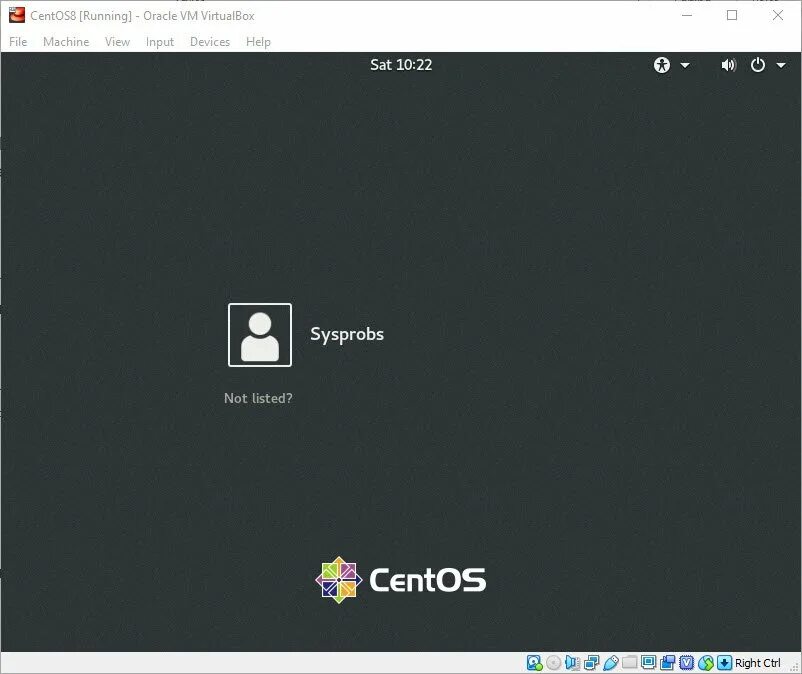Screen dimensions: 802x674
Task: Click the power icon in top bar
Action: coord(758,65)
